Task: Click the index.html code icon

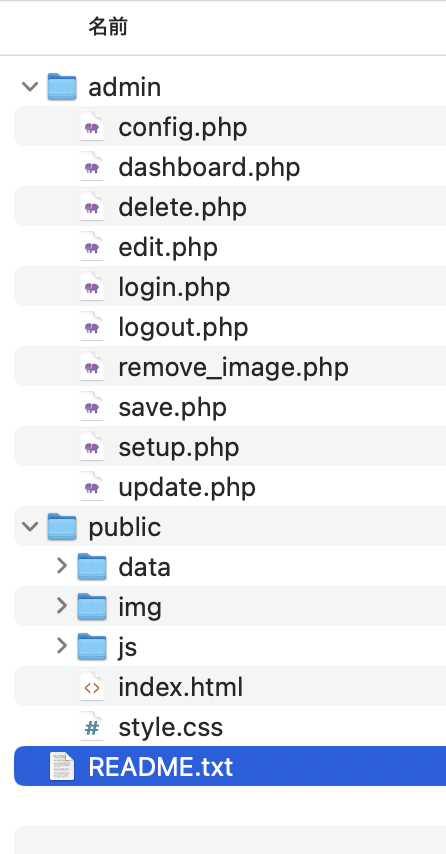Action: coord(92,687)
